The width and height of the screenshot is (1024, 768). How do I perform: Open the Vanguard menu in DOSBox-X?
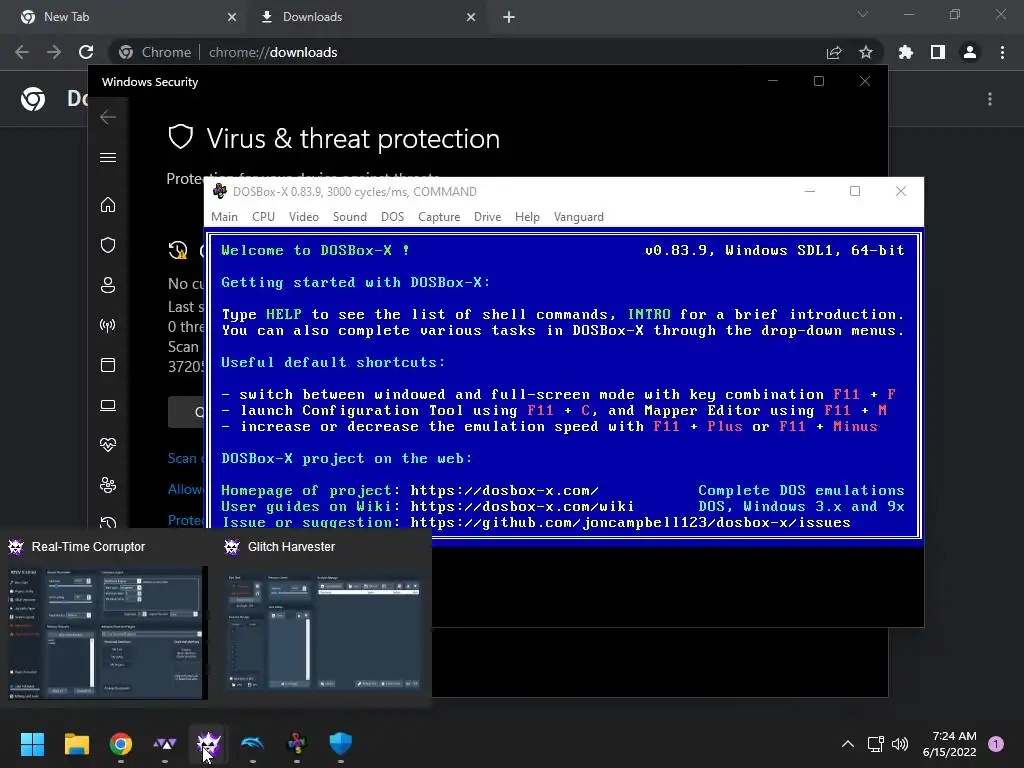coord(579,217)
